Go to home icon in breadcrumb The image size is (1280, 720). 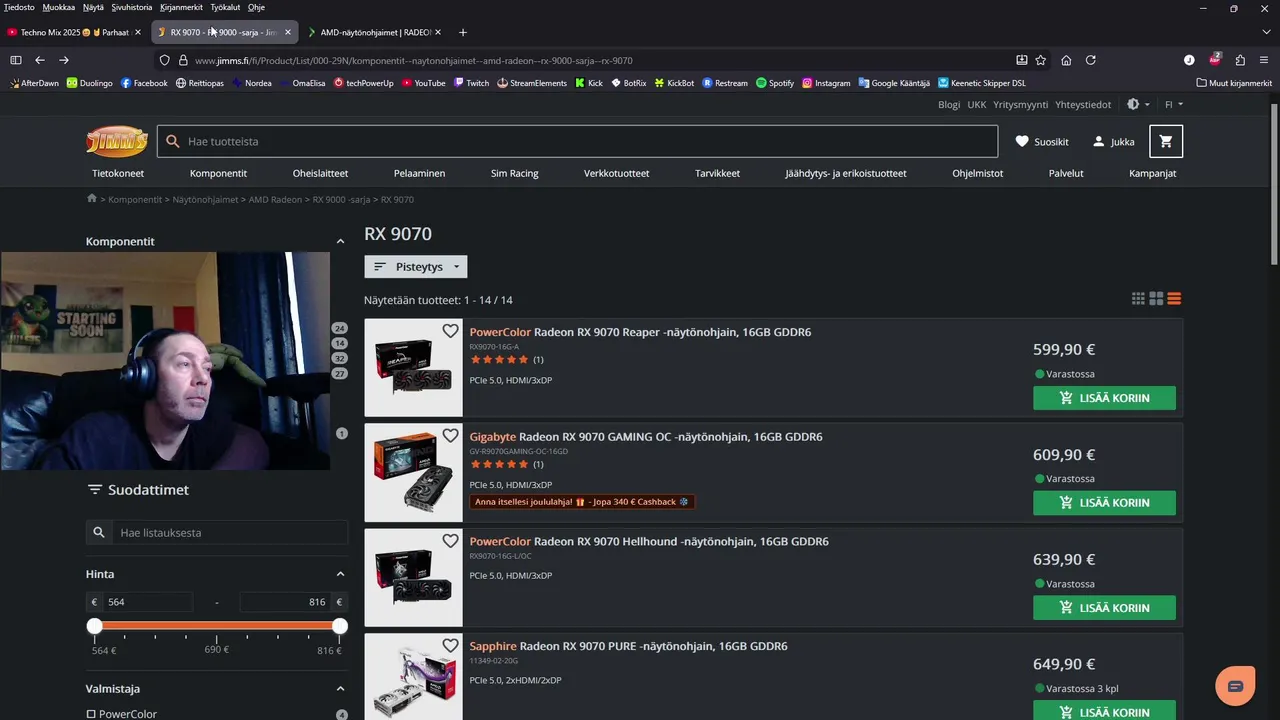(x=92, y=199)
